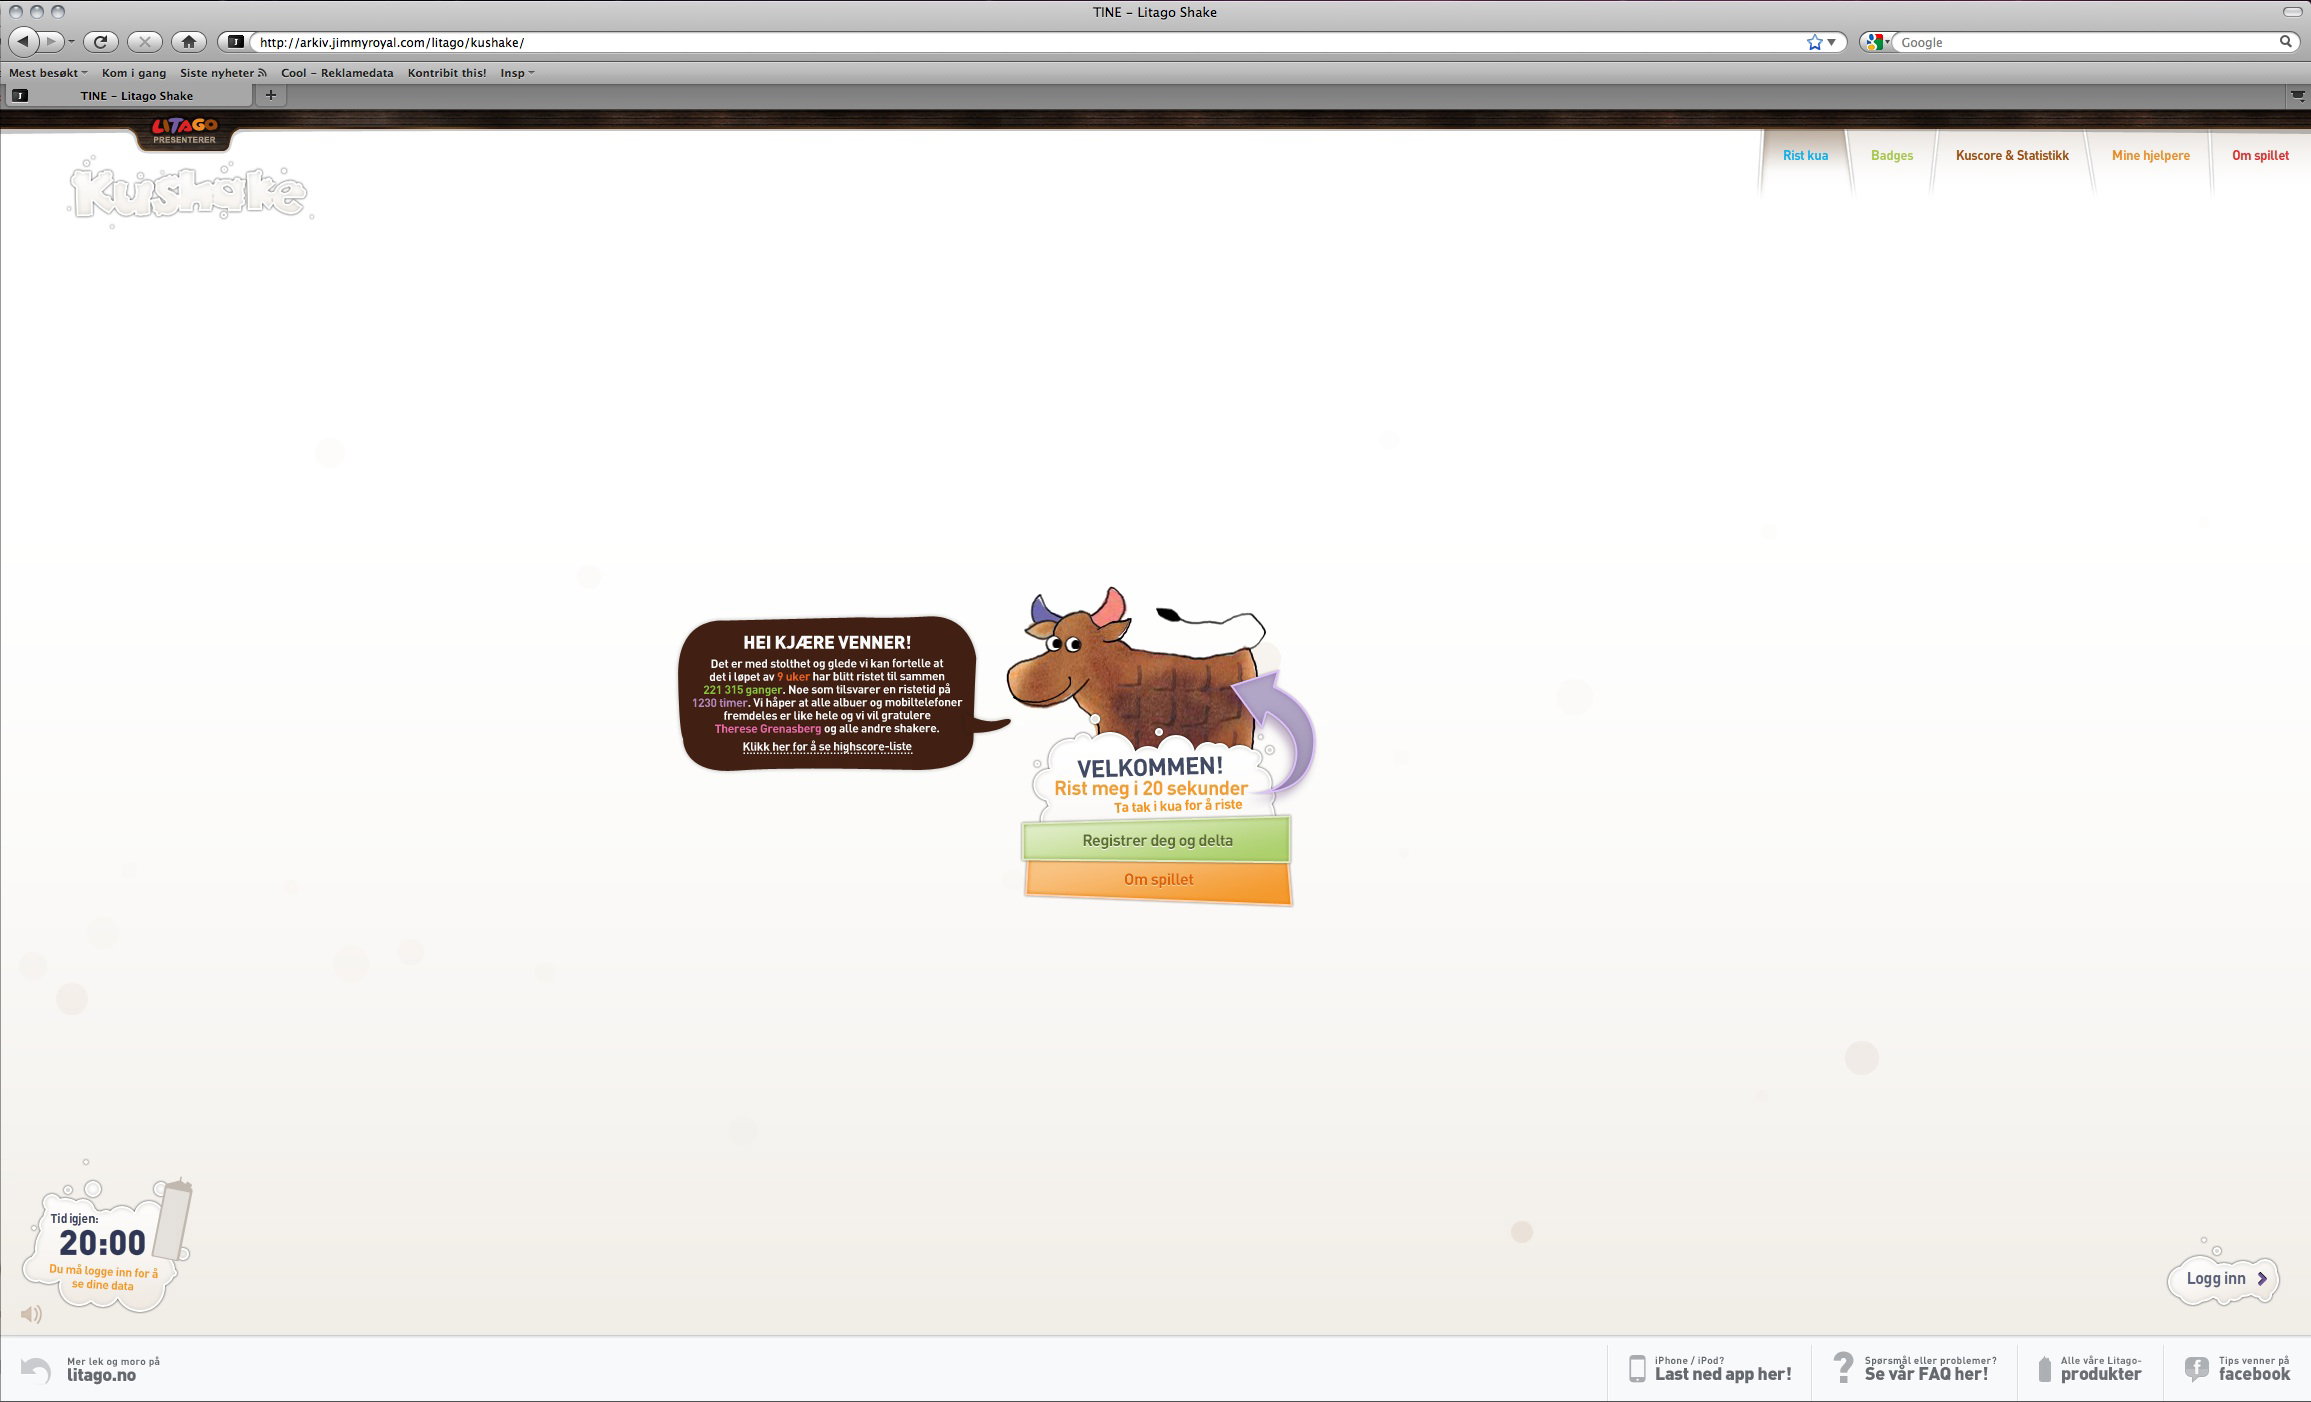Click the Kushake logo
This screenshot has width=2311, height=1402.
pos(189,192)
